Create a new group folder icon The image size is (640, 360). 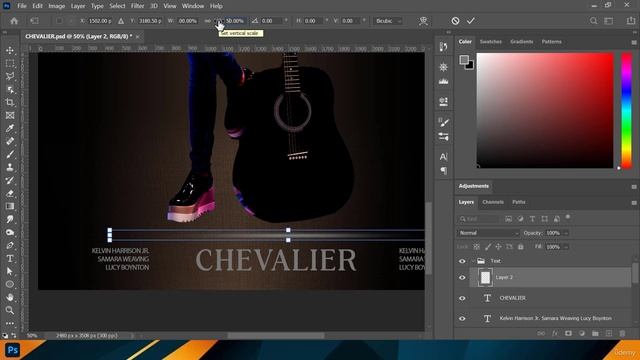595,333
